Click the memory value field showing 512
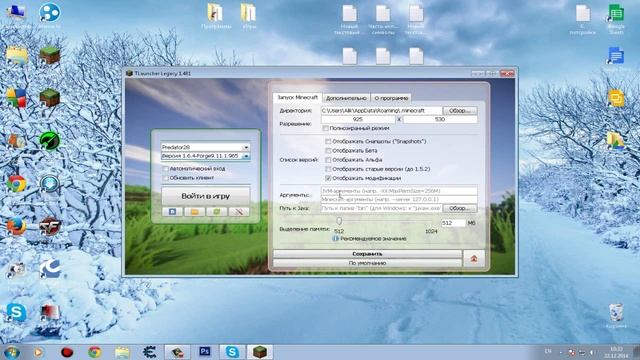This screenshot has height=360, width=640. coord(453,223)
